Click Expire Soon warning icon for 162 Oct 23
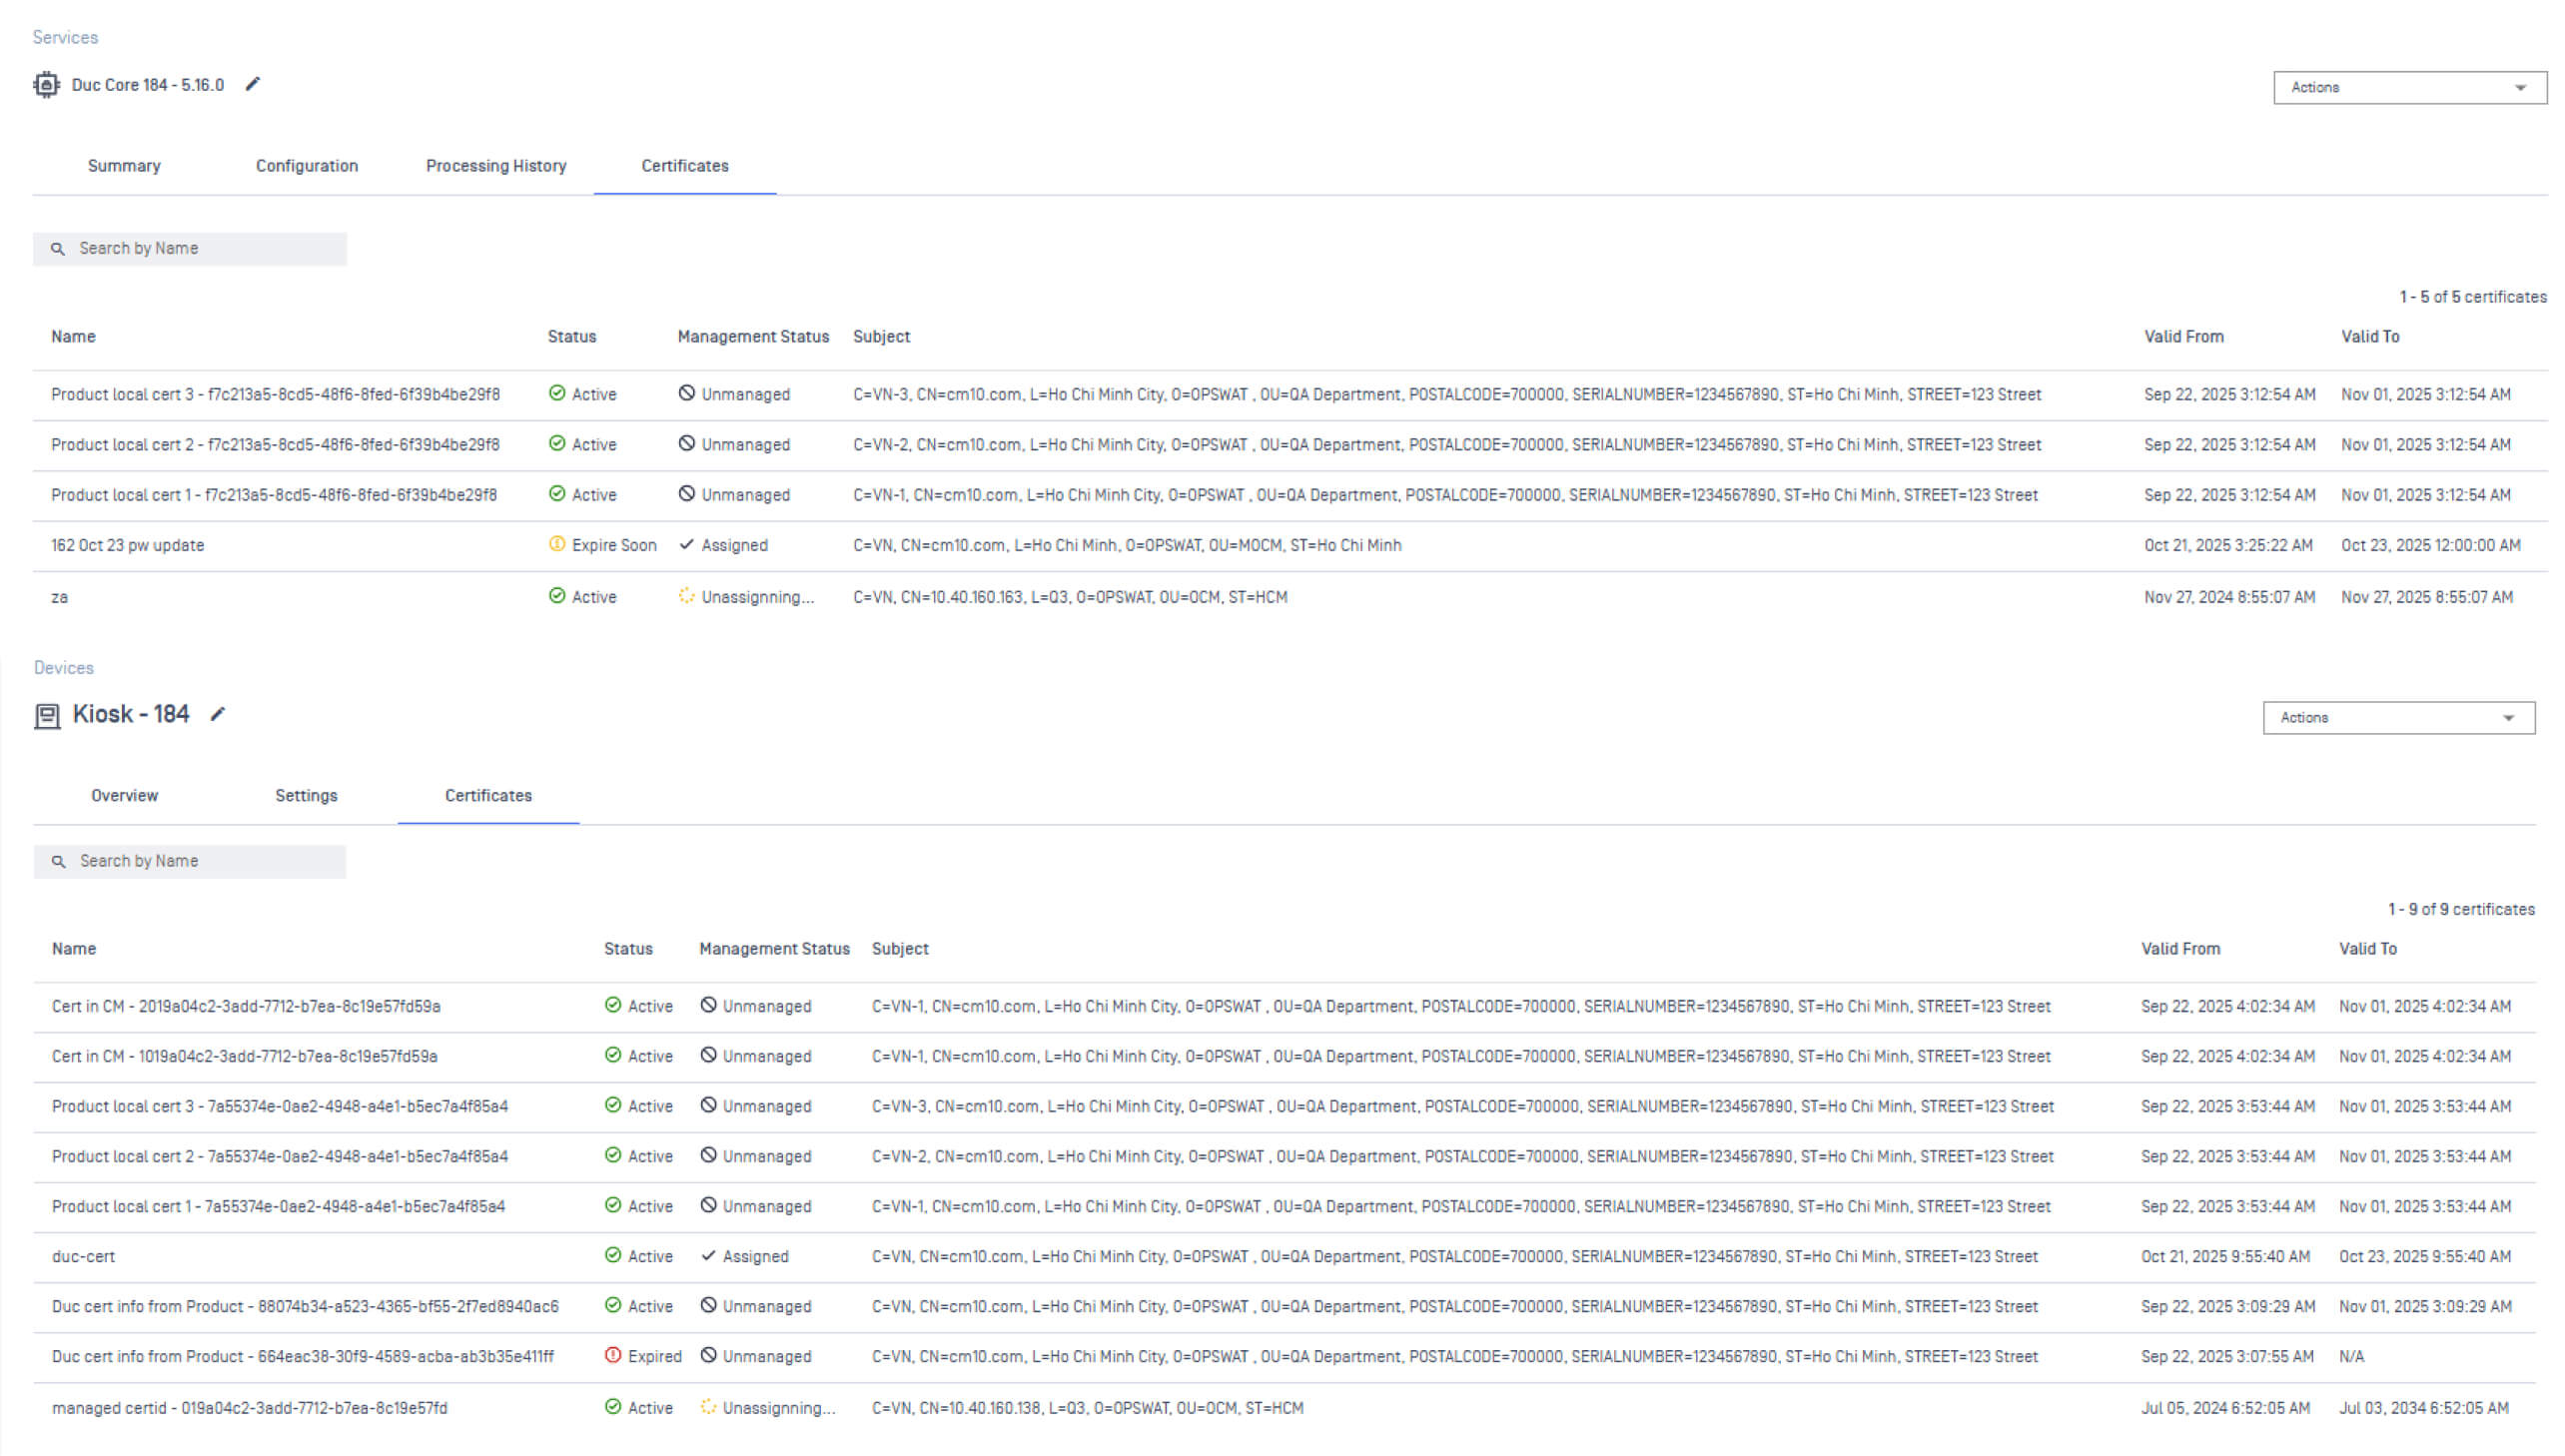 point(557,544)
